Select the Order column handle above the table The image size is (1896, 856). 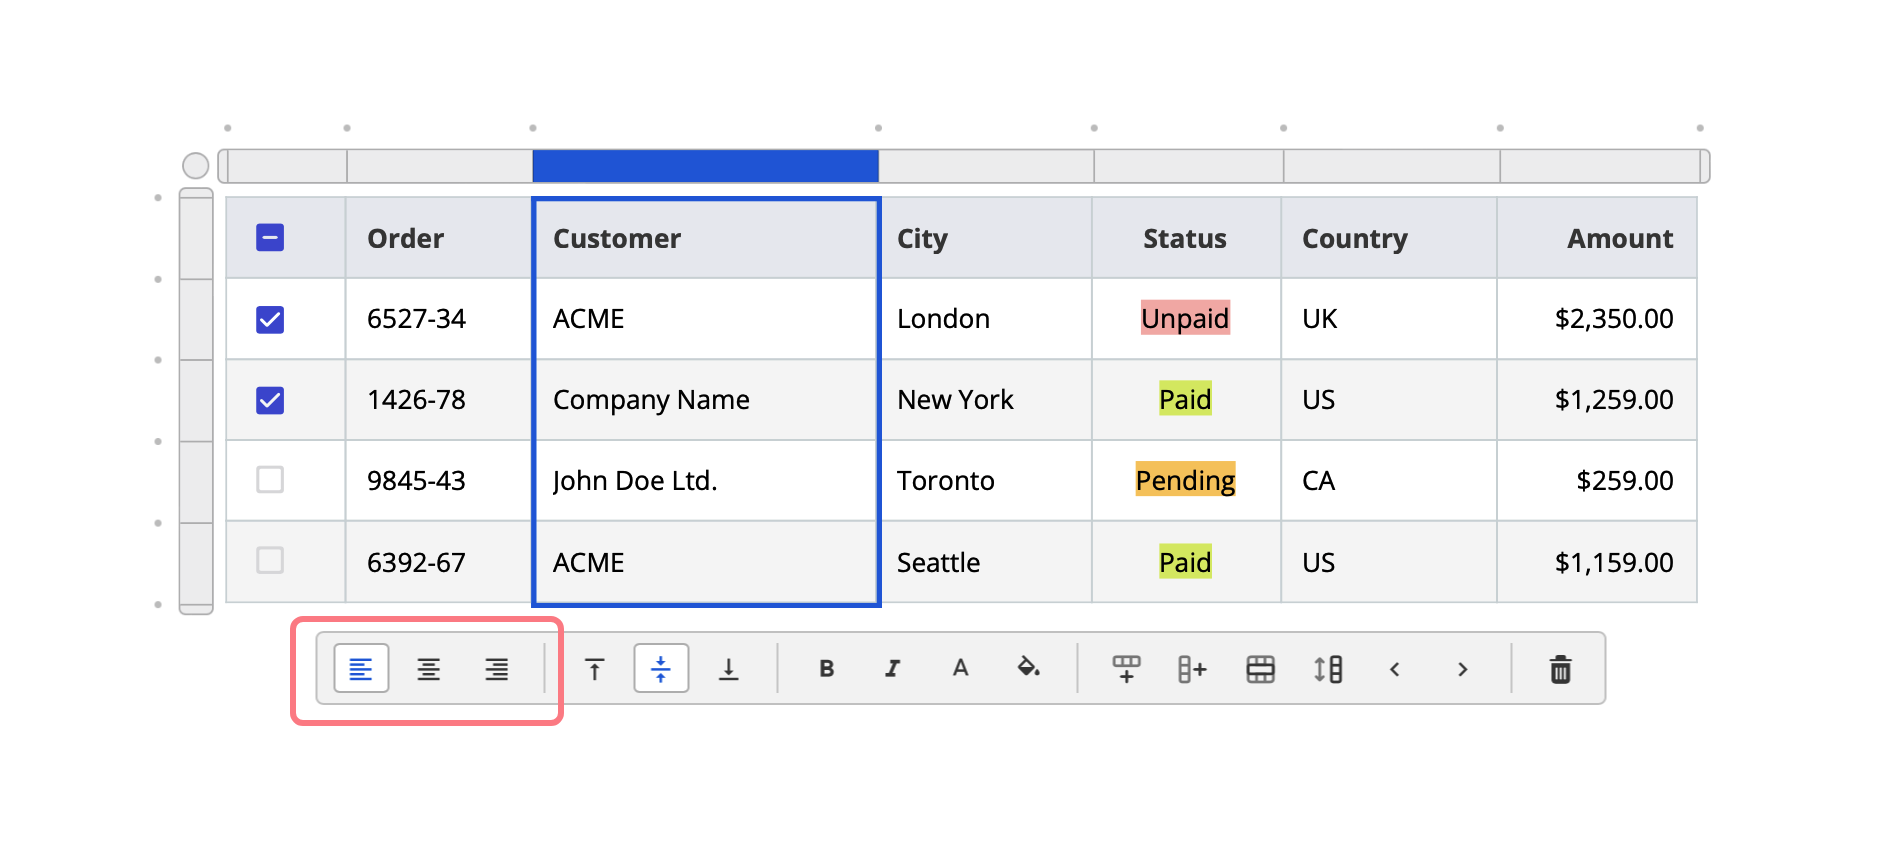(x=440, y=166)
